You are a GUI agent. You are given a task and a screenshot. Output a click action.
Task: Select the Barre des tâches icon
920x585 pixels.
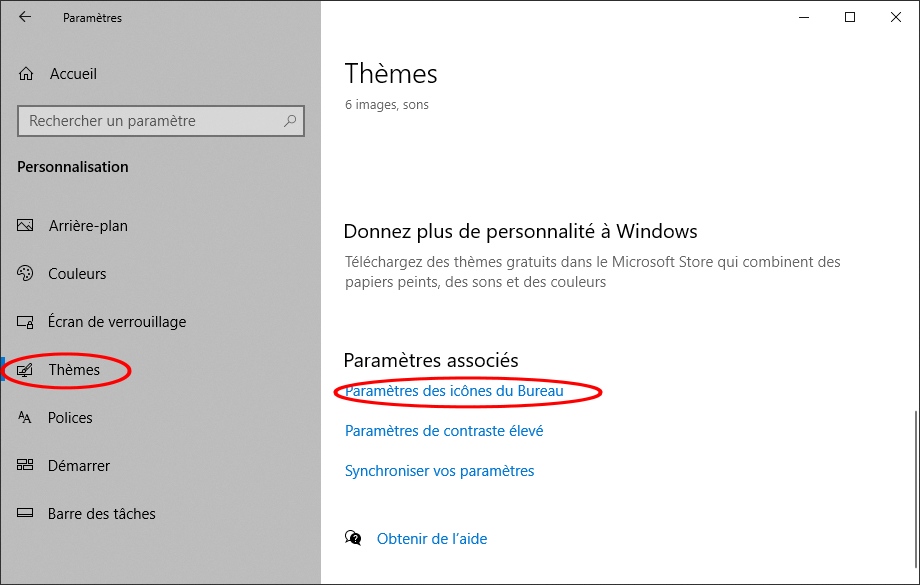point(25,513)
